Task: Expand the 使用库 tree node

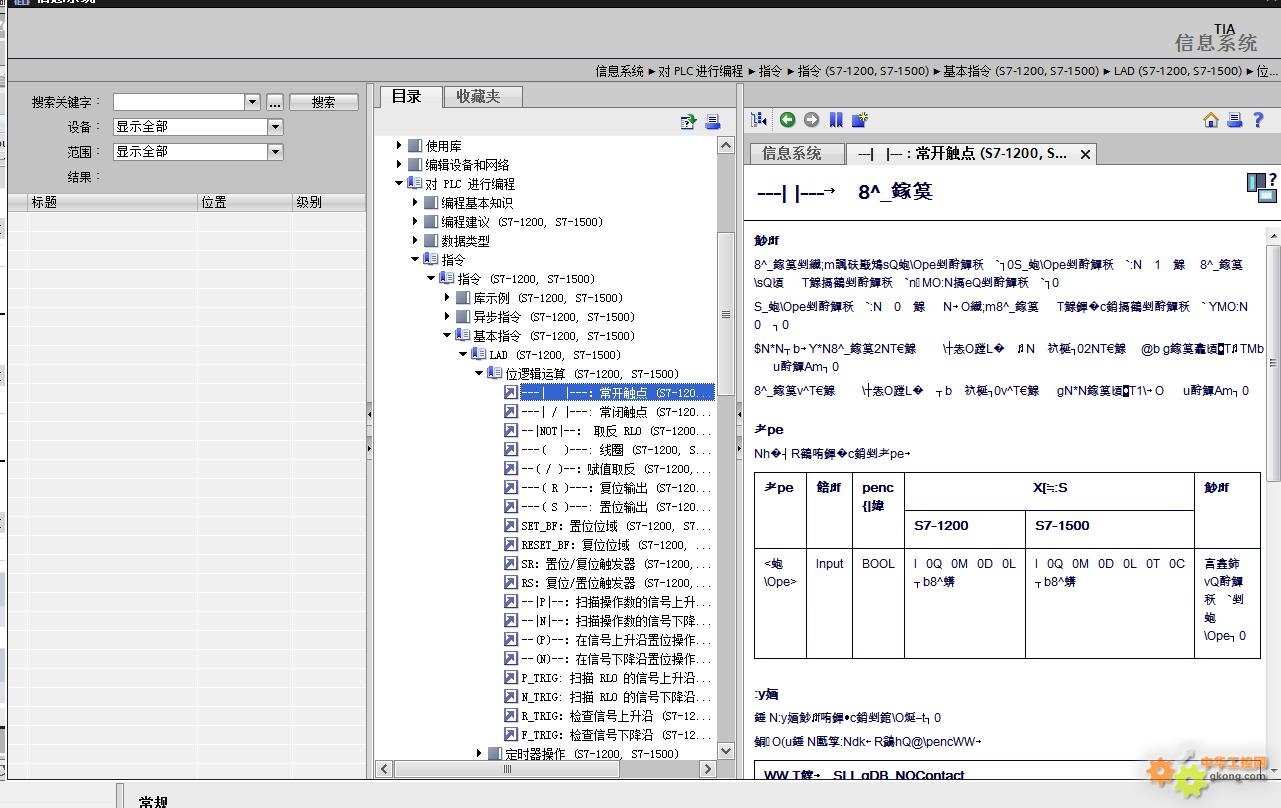Action: (399, 146)
